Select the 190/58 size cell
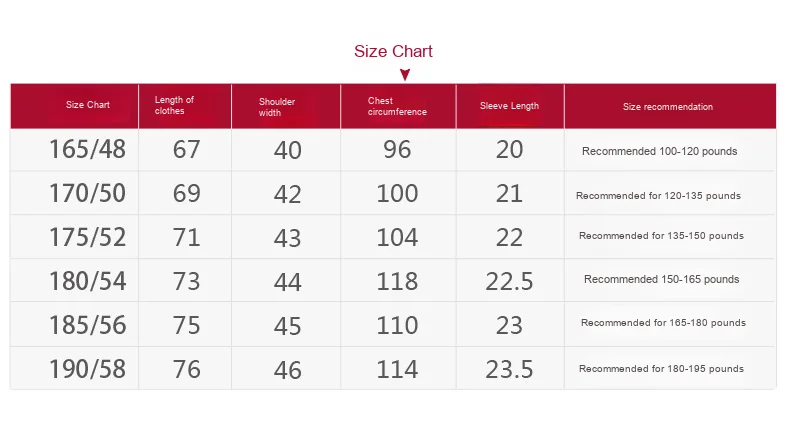Viewport: 790px width, 442px height. 88,369
